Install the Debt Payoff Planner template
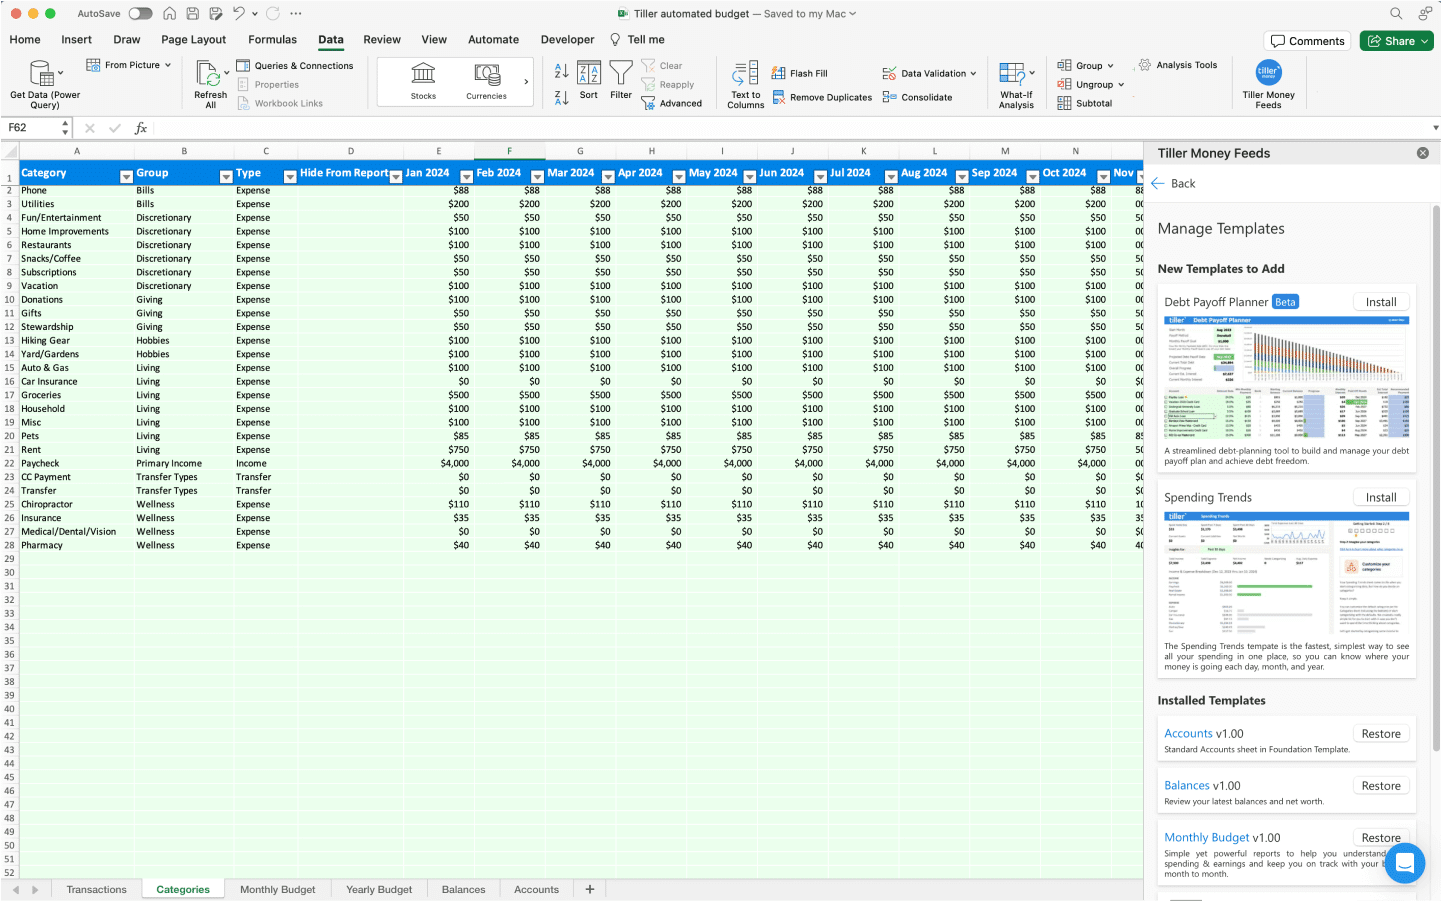Image resolution: width=1441 pixels, height=901 pixels. [1381, 302]
